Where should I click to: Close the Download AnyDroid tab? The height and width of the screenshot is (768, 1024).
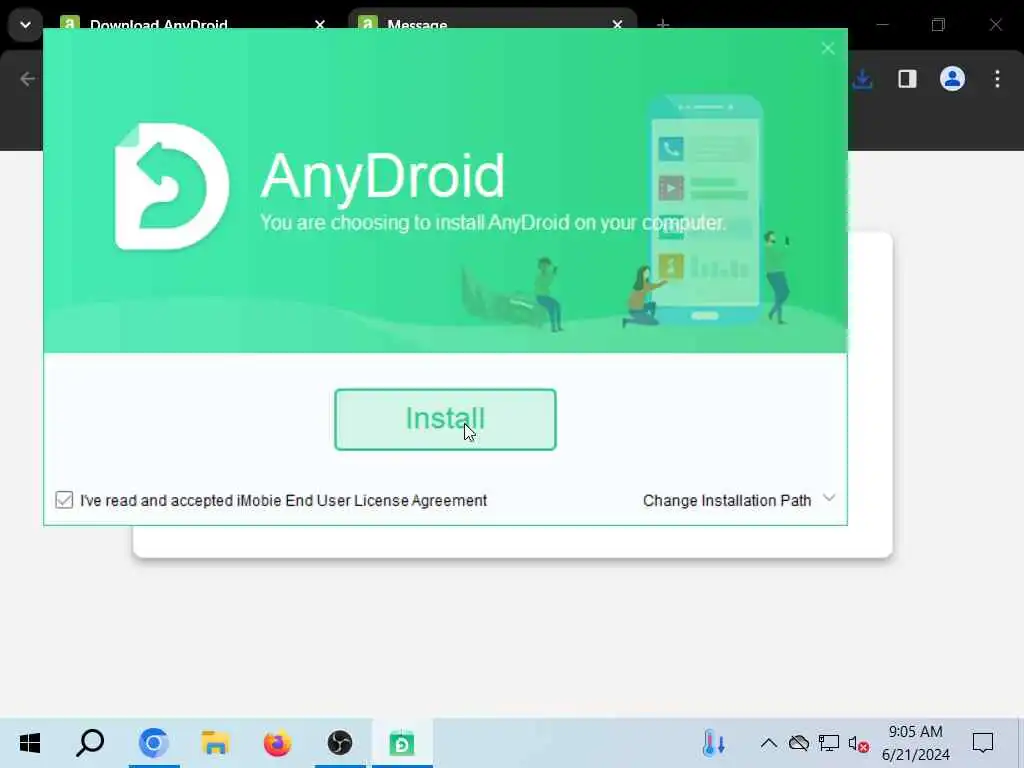319,25
